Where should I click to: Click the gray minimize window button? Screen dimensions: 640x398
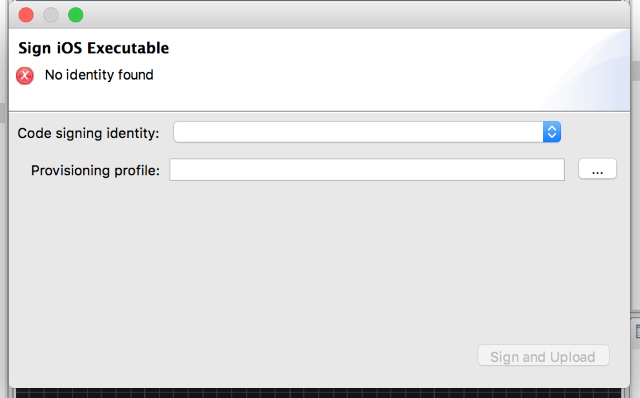pos(51,15)
